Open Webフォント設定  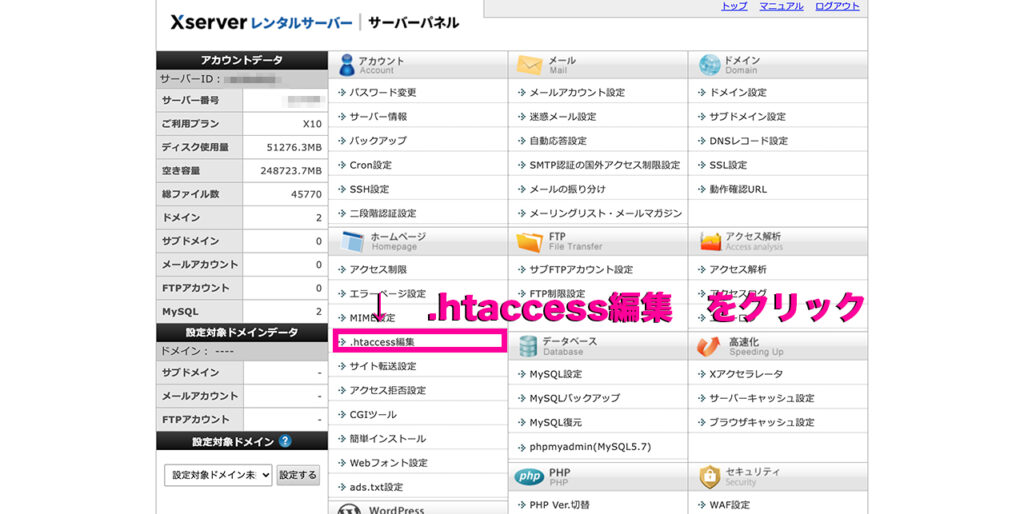click(x=388, y=462)
